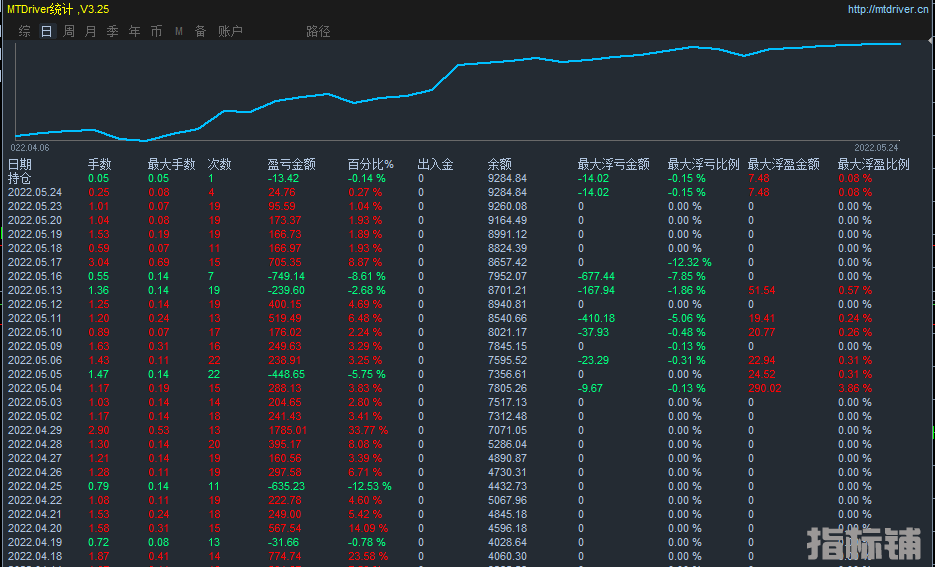Click the 最大浮亏金额 column header
This screenshot has height=568, width=935.
[614, 164]
